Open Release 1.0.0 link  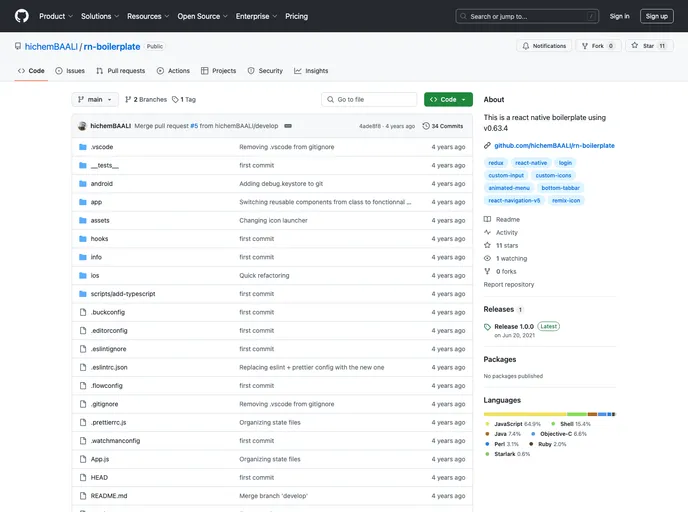(514, 326)
